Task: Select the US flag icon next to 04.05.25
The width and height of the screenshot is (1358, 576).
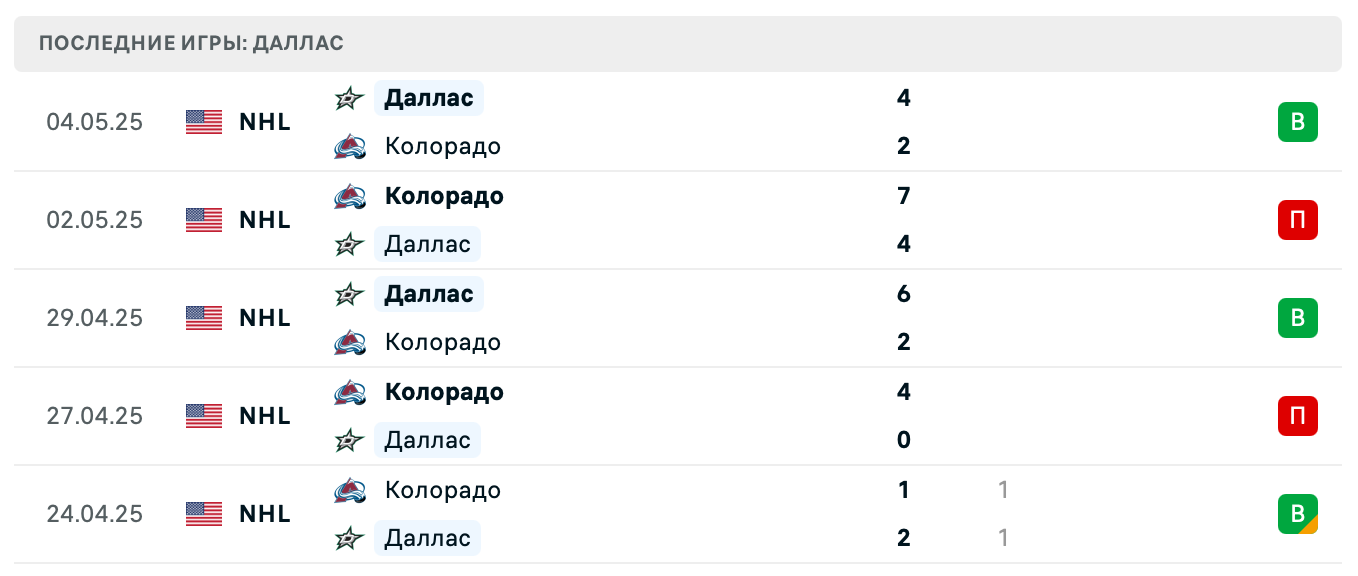Action: click(203, 122)
